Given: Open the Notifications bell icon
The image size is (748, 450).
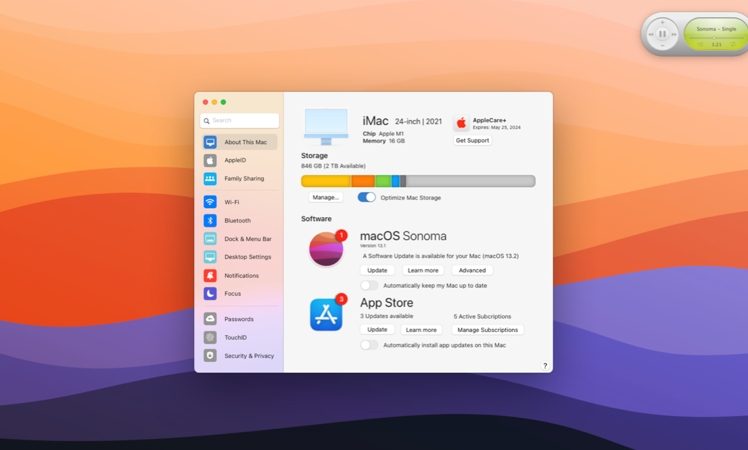Looking at the screenshot, I should (210, 275).
